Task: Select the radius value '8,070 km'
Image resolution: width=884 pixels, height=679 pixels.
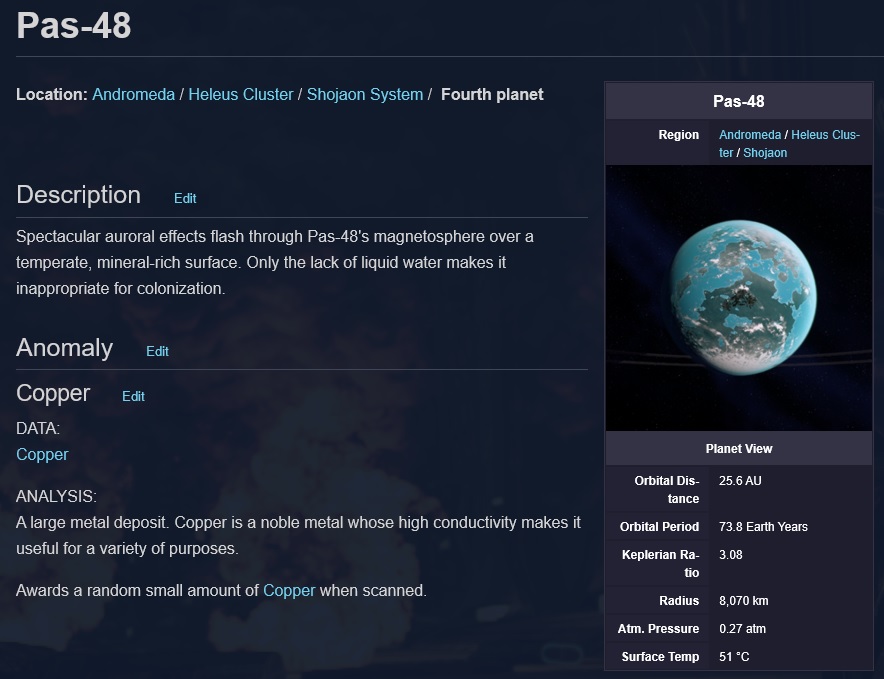Action: coord(744,601)
